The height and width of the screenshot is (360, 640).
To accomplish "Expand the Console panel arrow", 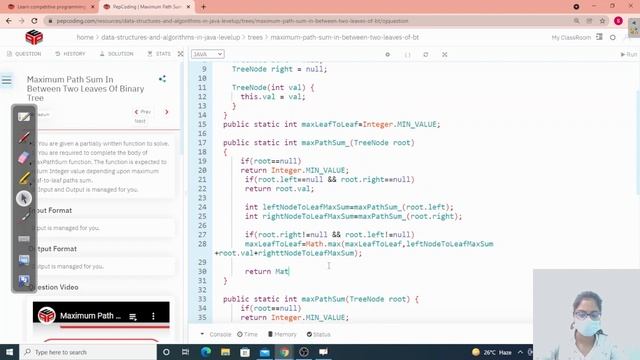I will click(202, 334).
